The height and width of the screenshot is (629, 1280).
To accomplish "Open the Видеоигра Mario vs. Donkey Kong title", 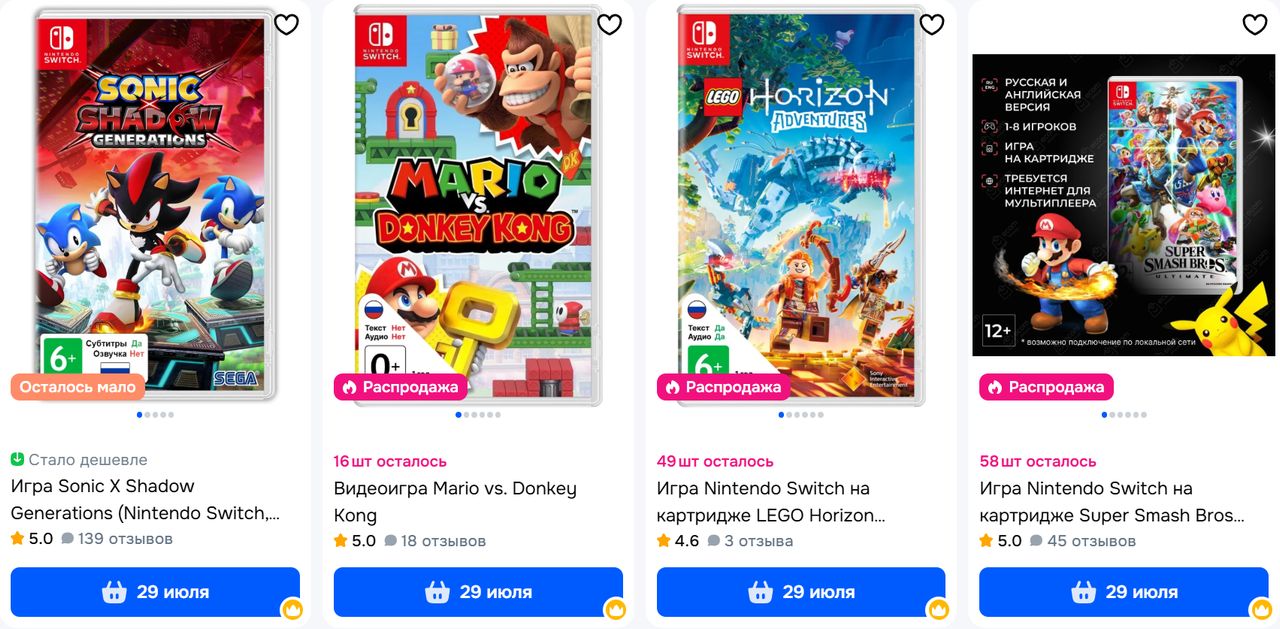I will coord(455,502).
